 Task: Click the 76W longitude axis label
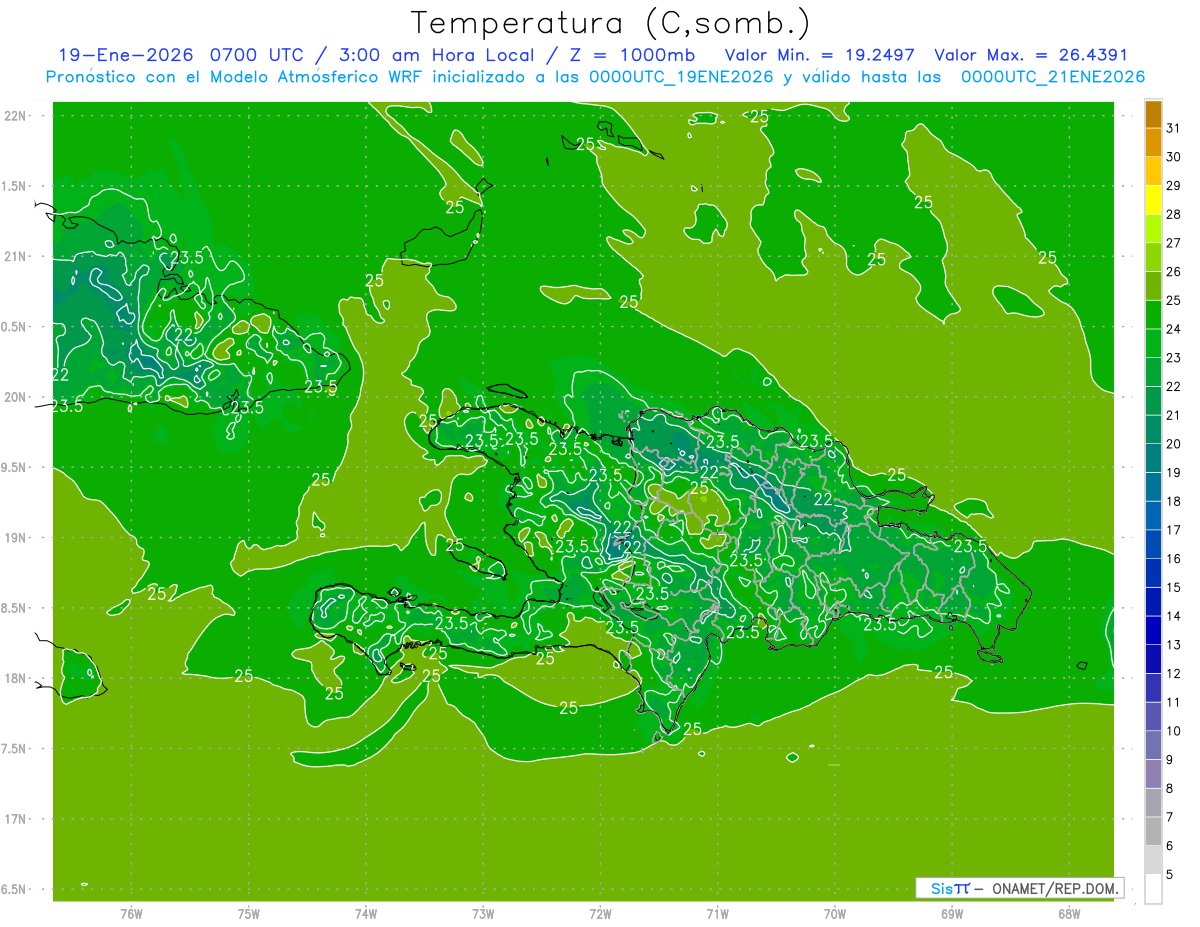coord(131,912)
